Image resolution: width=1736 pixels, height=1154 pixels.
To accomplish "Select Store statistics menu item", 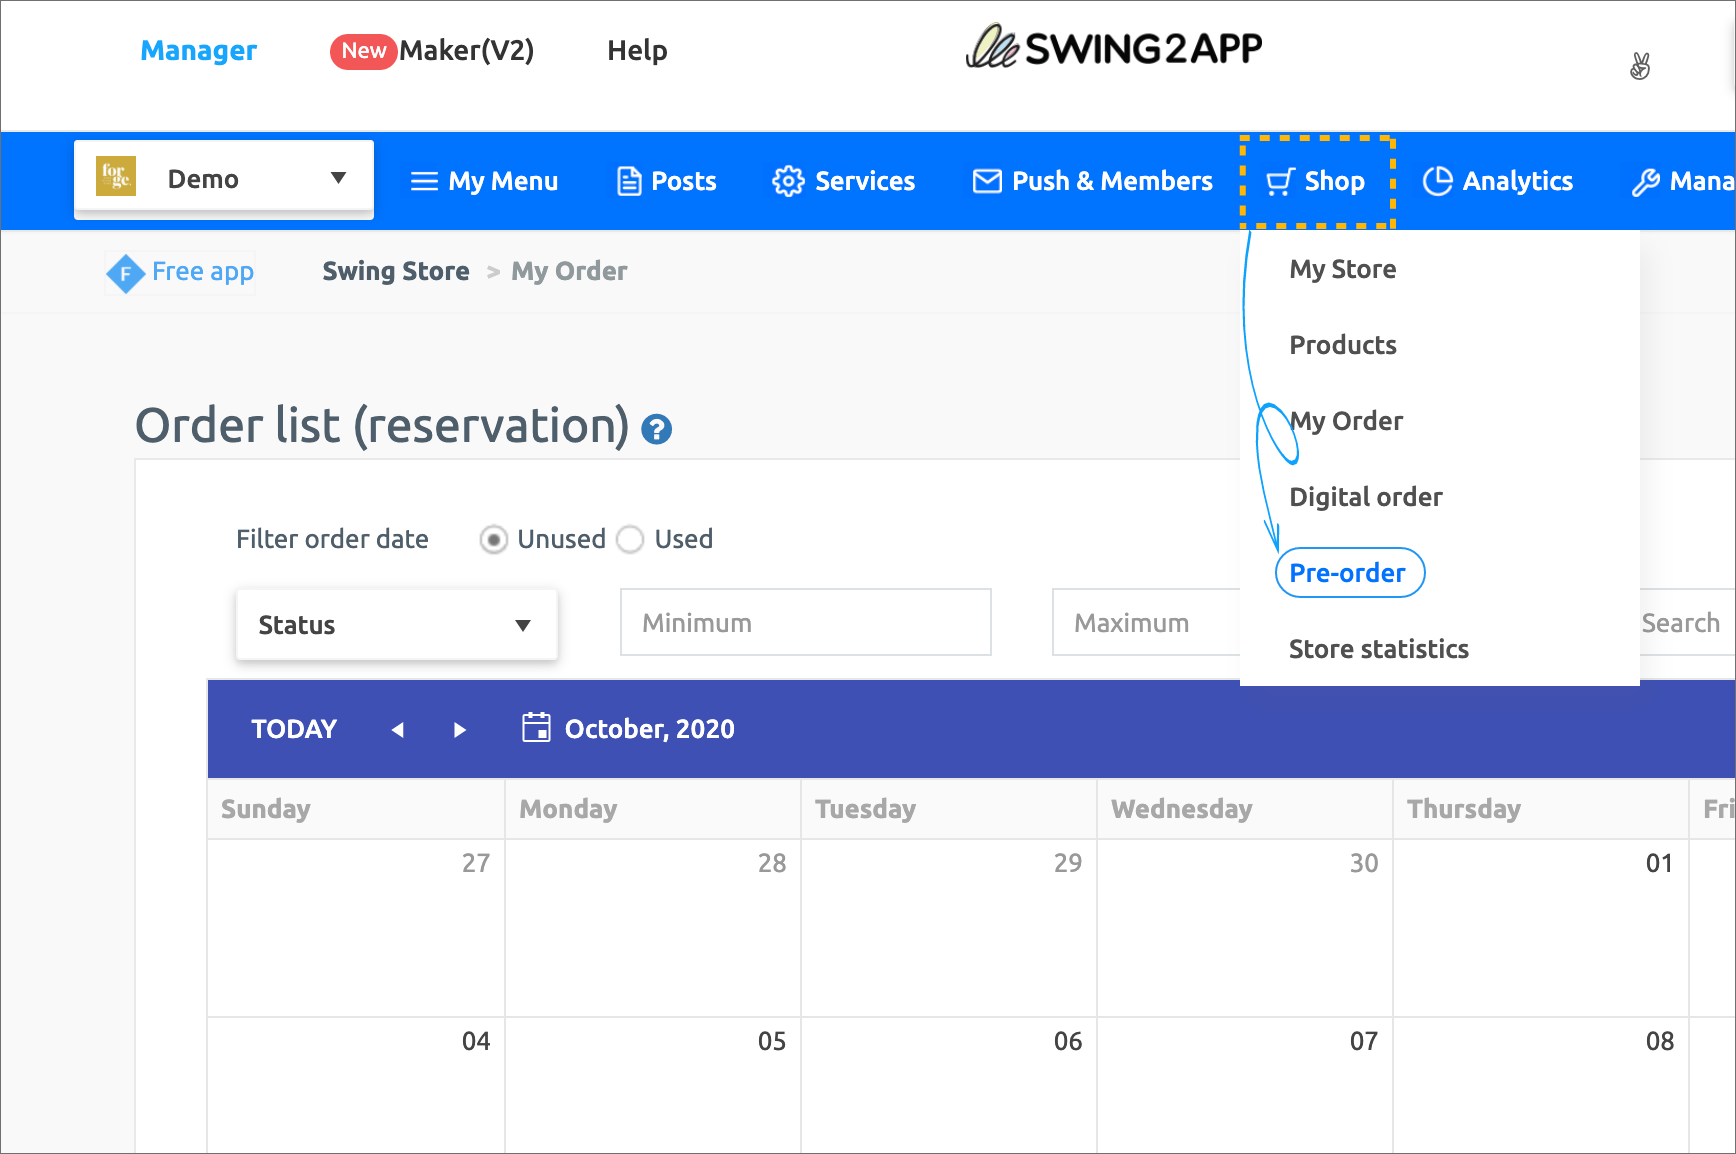I will pos(1378,649).
